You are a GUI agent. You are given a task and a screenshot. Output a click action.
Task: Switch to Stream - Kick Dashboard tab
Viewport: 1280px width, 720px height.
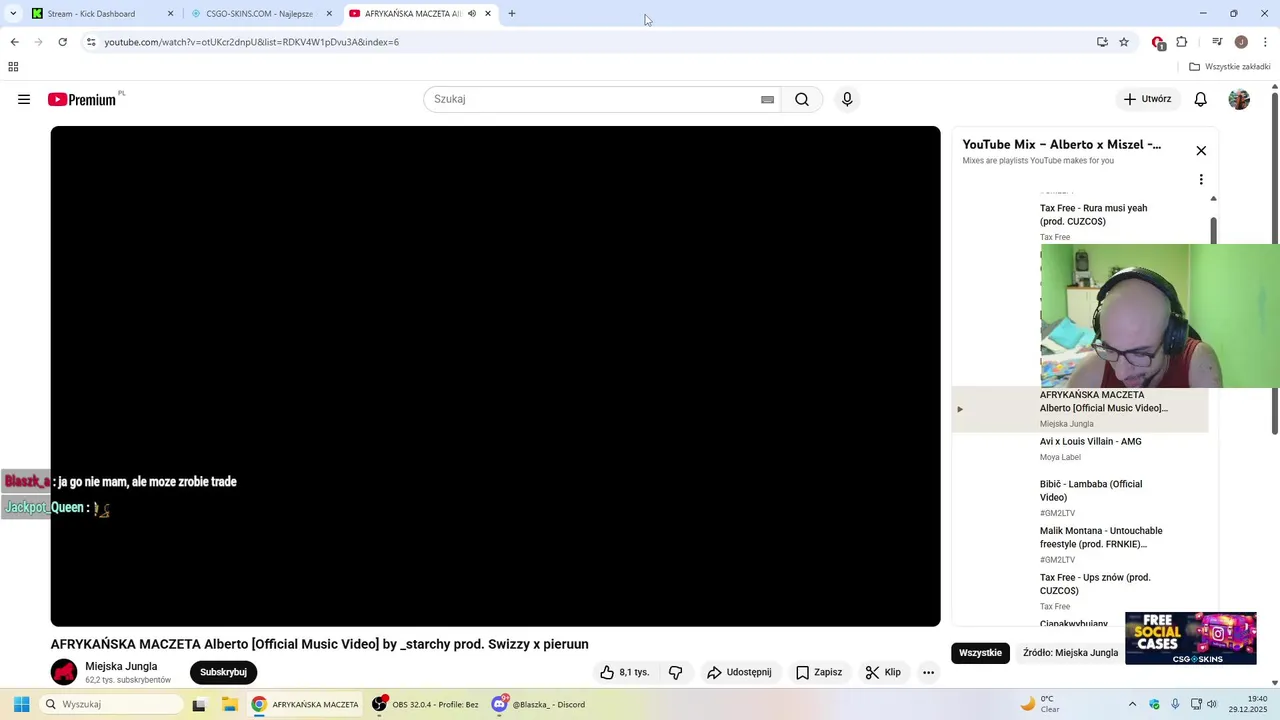tap(100, 14)
